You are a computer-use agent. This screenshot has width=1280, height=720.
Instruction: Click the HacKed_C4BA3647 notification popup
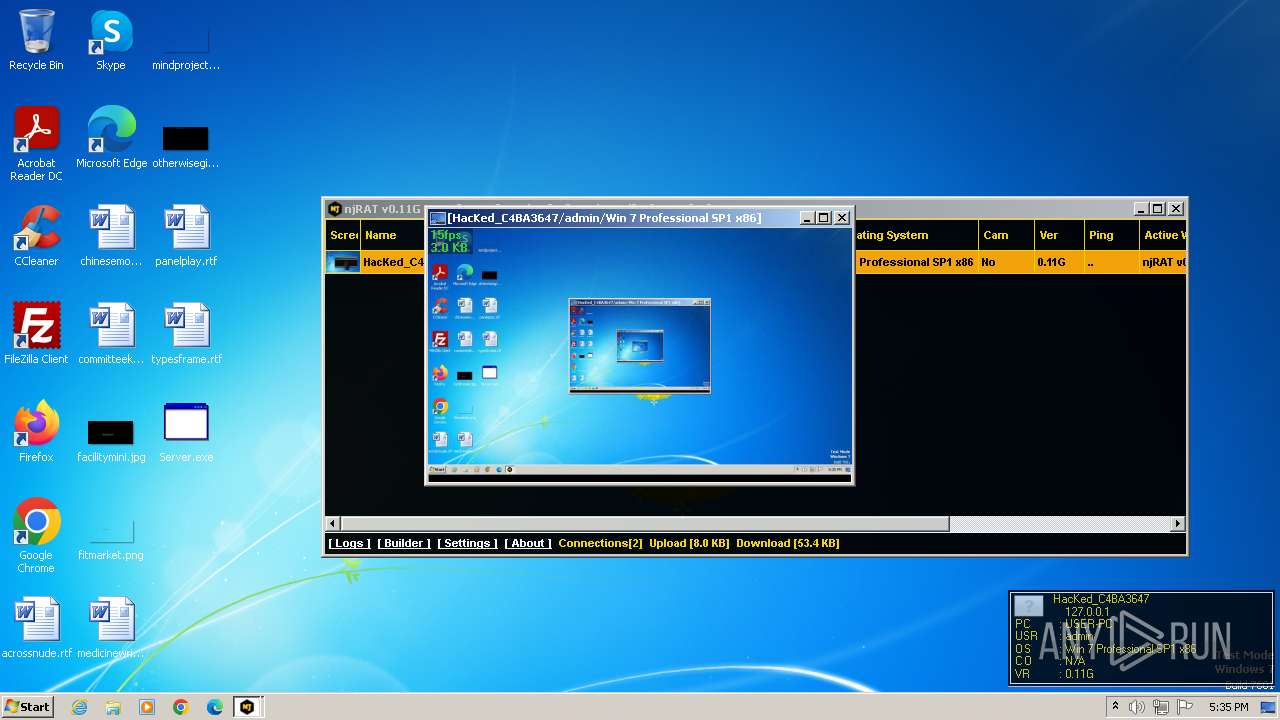pos(1143,639)
